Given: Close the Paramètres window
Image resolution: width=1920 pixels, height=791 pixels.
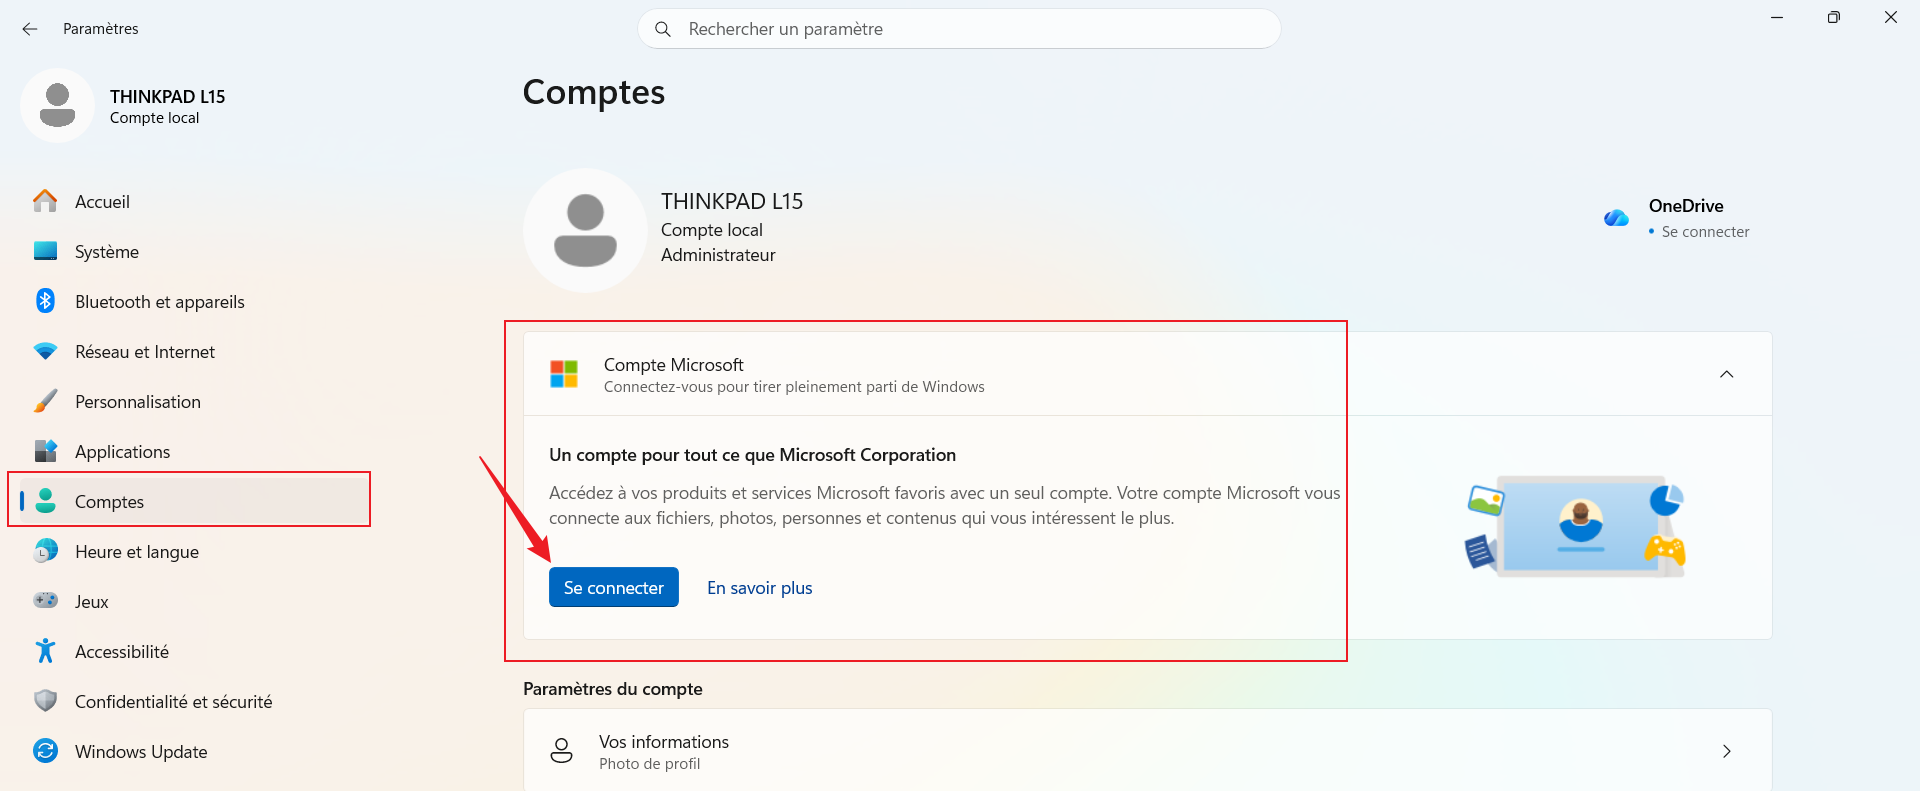Looking at the screenshot, I should (1891, 17).
